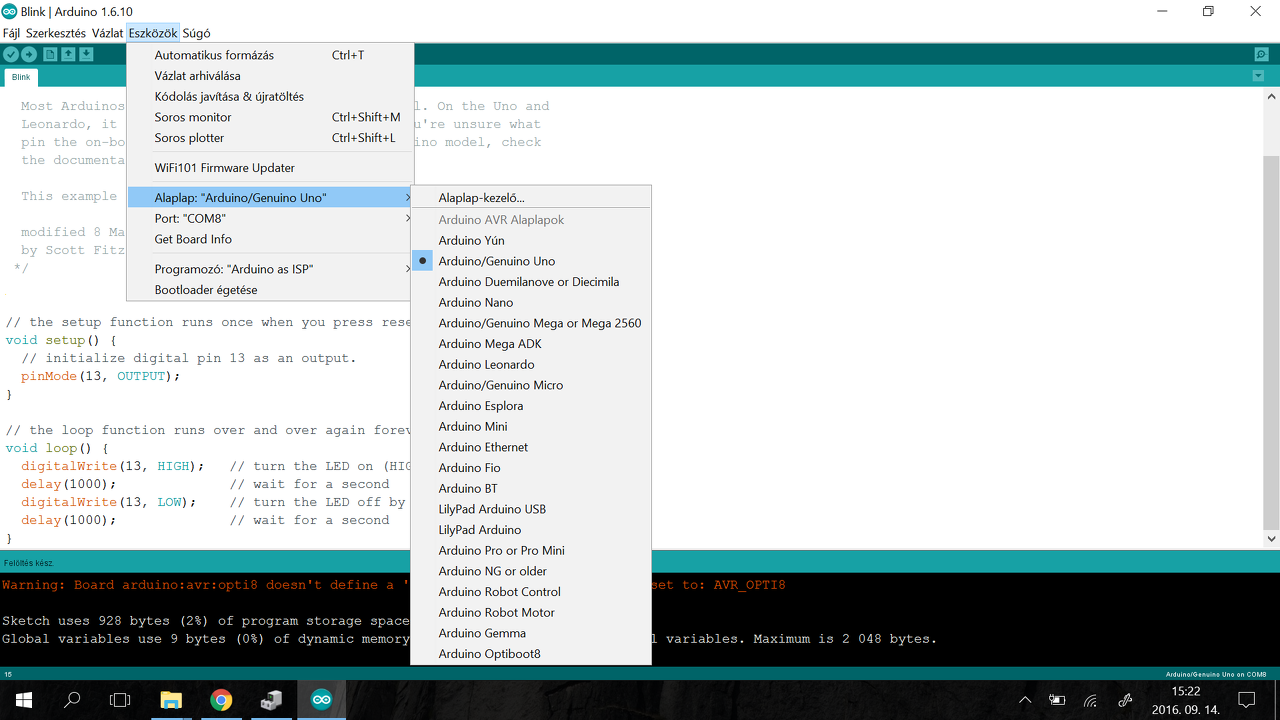Open the sketch tab dropdown arrow
This screenshot has width=1280, height=720.
click(x=1258, y=76)
